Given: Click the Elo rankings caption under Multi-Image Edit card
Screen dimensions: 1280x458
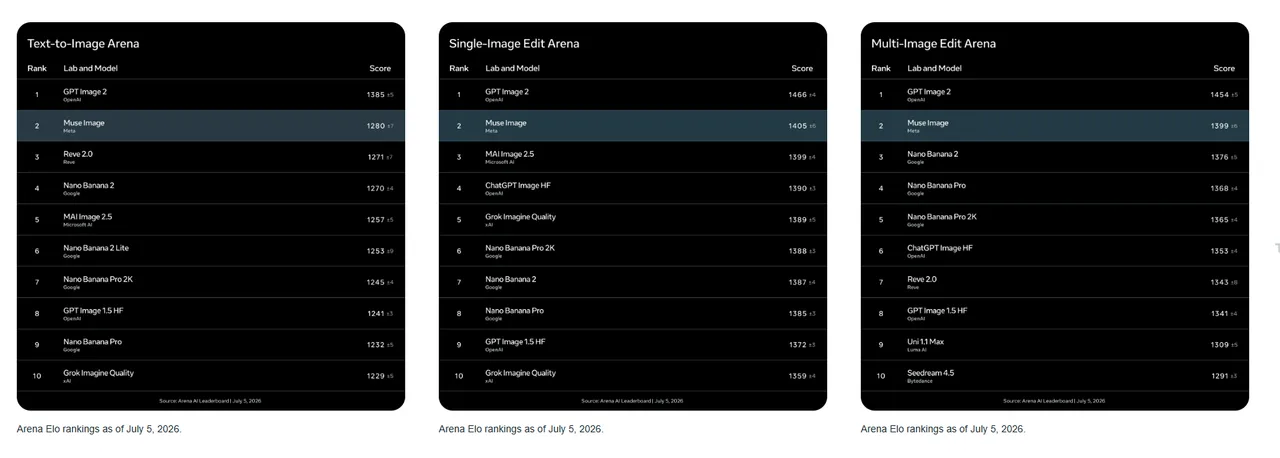Looking at the screenshot, I should click(943, 429).
